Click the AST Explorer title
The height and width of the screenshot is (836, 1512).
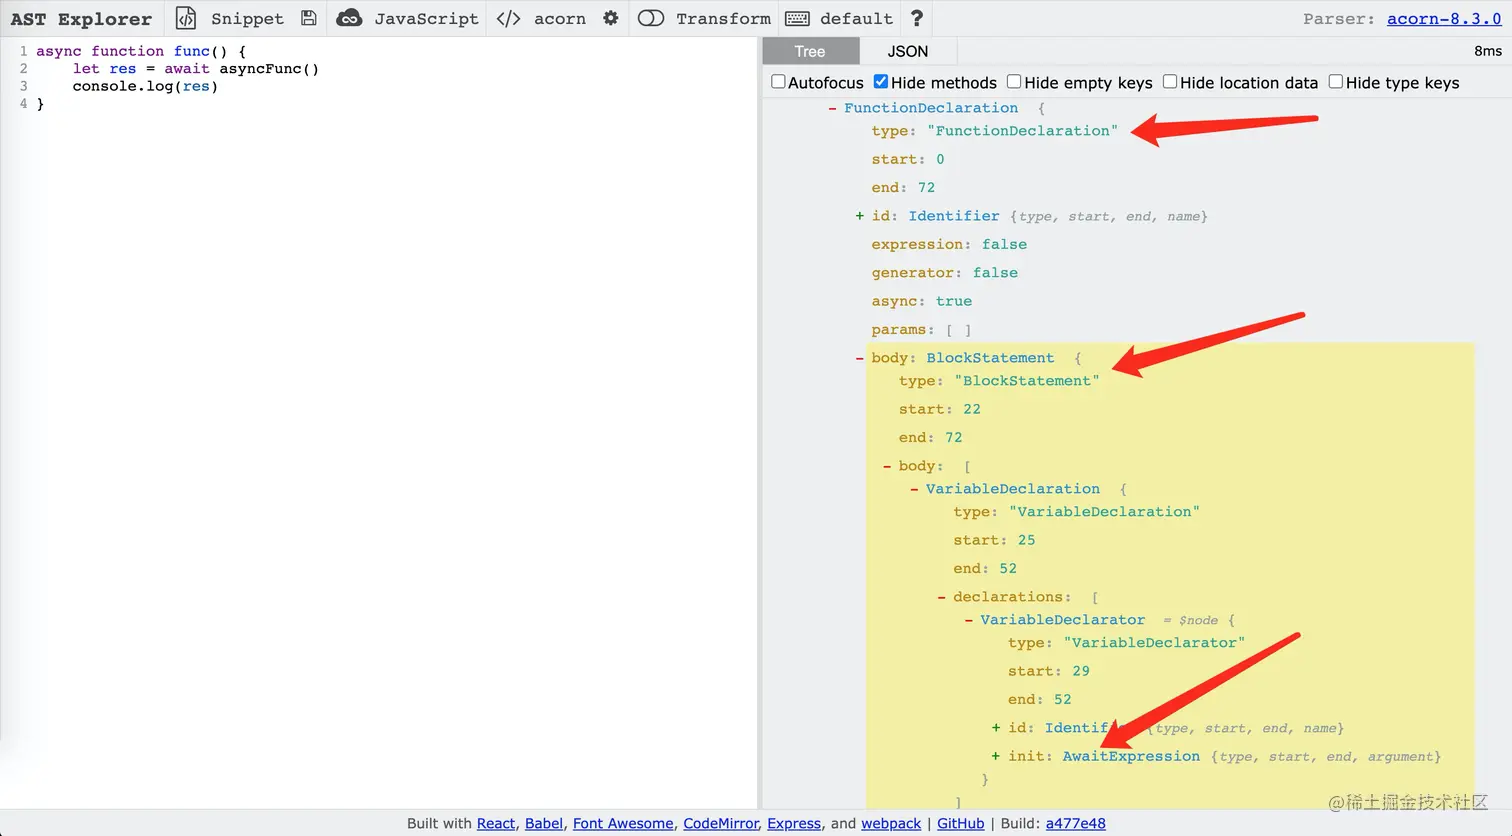(x=81, y=18)
